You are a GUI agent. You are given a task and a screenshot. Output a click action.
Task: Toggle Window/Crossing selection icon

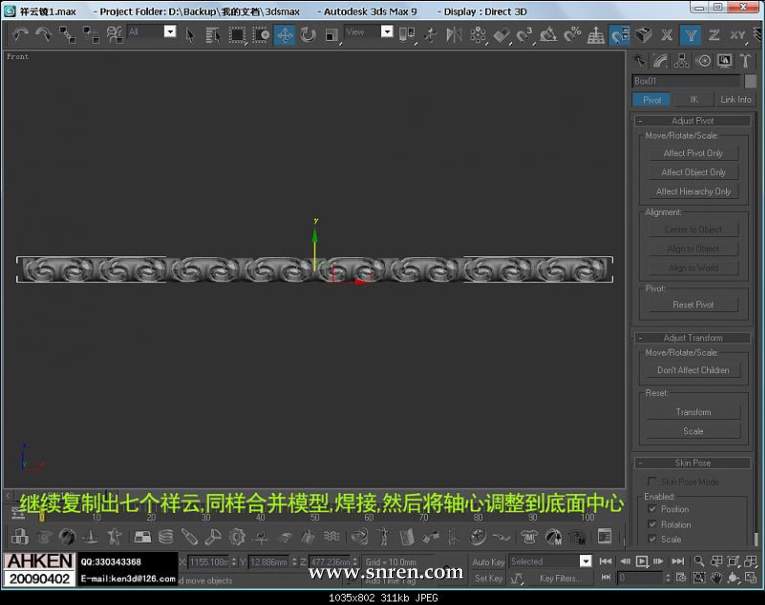click(x=261, y=35)
